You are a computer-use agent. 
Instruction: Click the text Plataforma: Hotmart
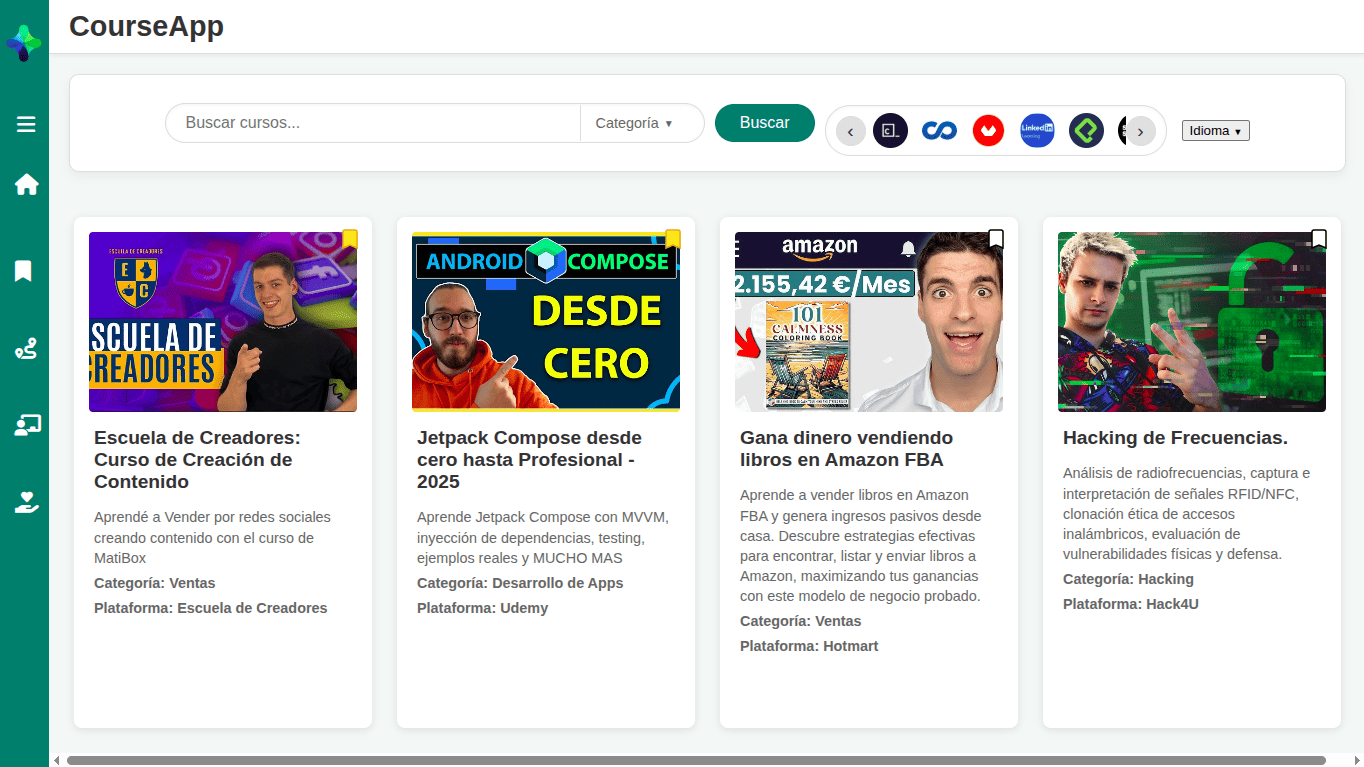(809, 646)
